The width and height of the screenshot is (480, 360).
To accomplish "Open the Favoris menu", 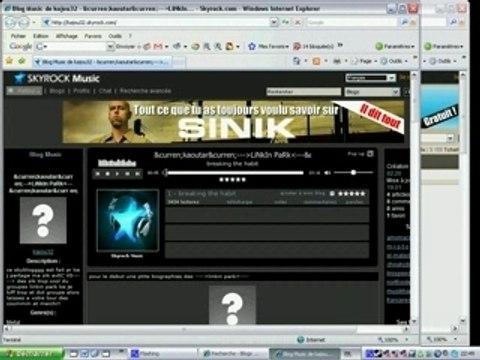I will click(x=93, y=36).
